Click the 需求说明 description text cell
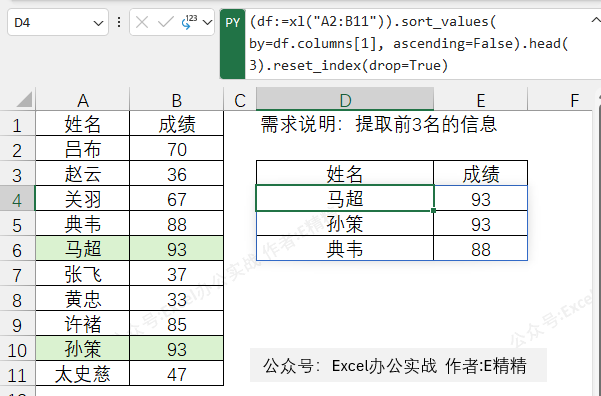 pos(379,124)
